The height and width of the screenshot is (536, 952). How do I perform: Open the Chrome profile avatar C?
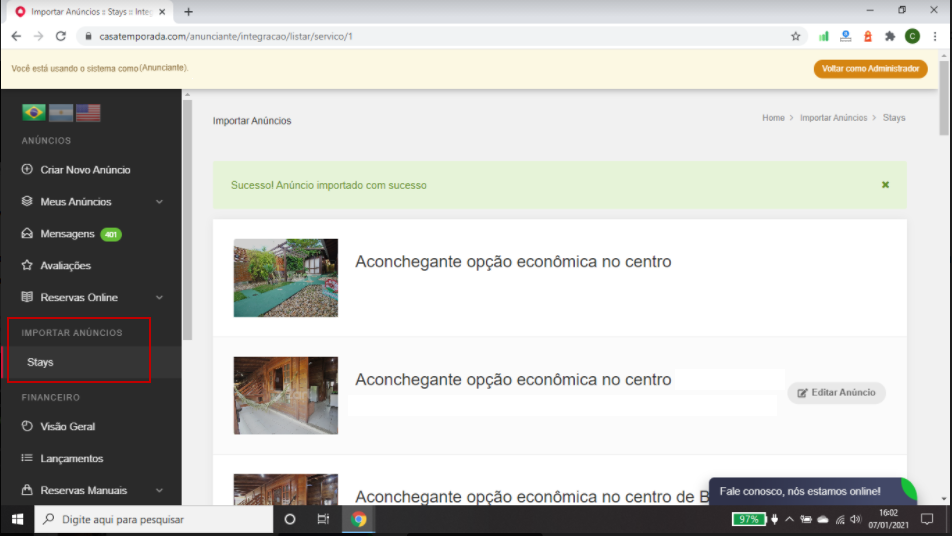pos(912,36)
